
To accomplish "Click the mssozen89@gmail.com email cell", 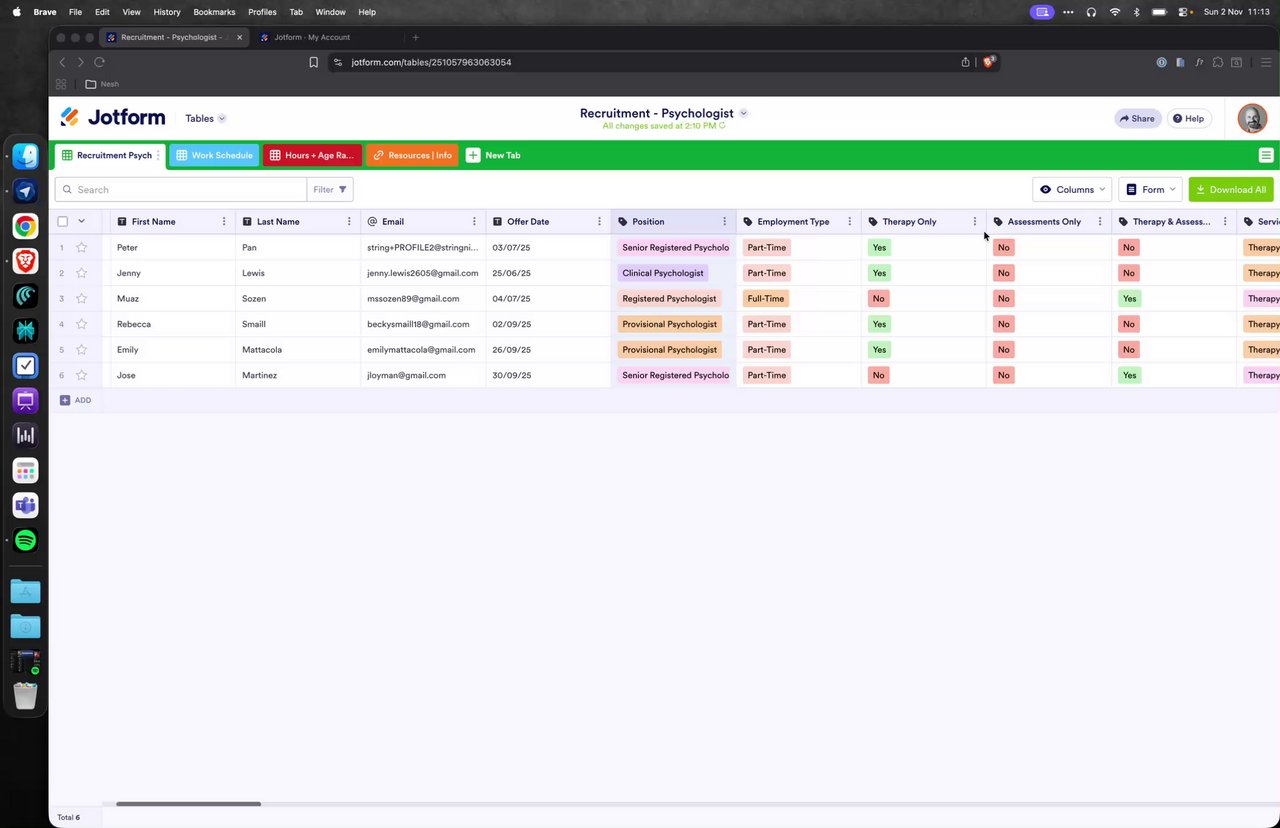I will [423, 298].
